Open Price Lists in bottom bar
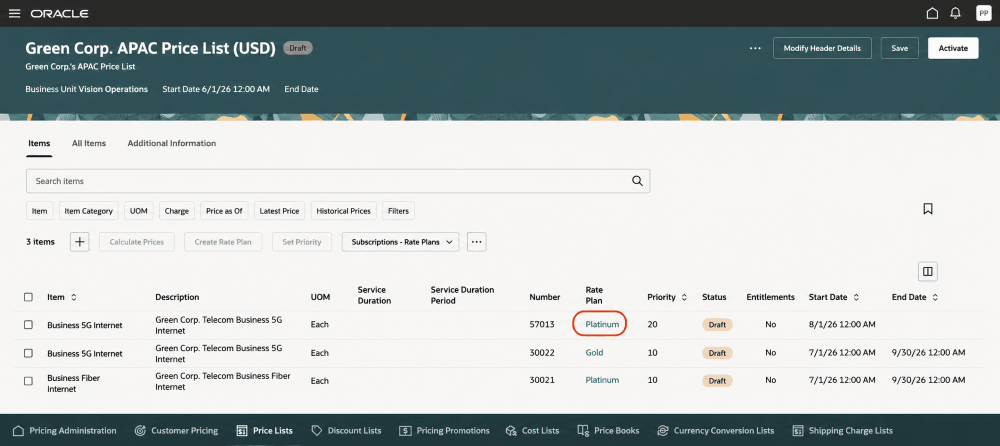Screen dimensions: 1000x446 coord(265,431)
